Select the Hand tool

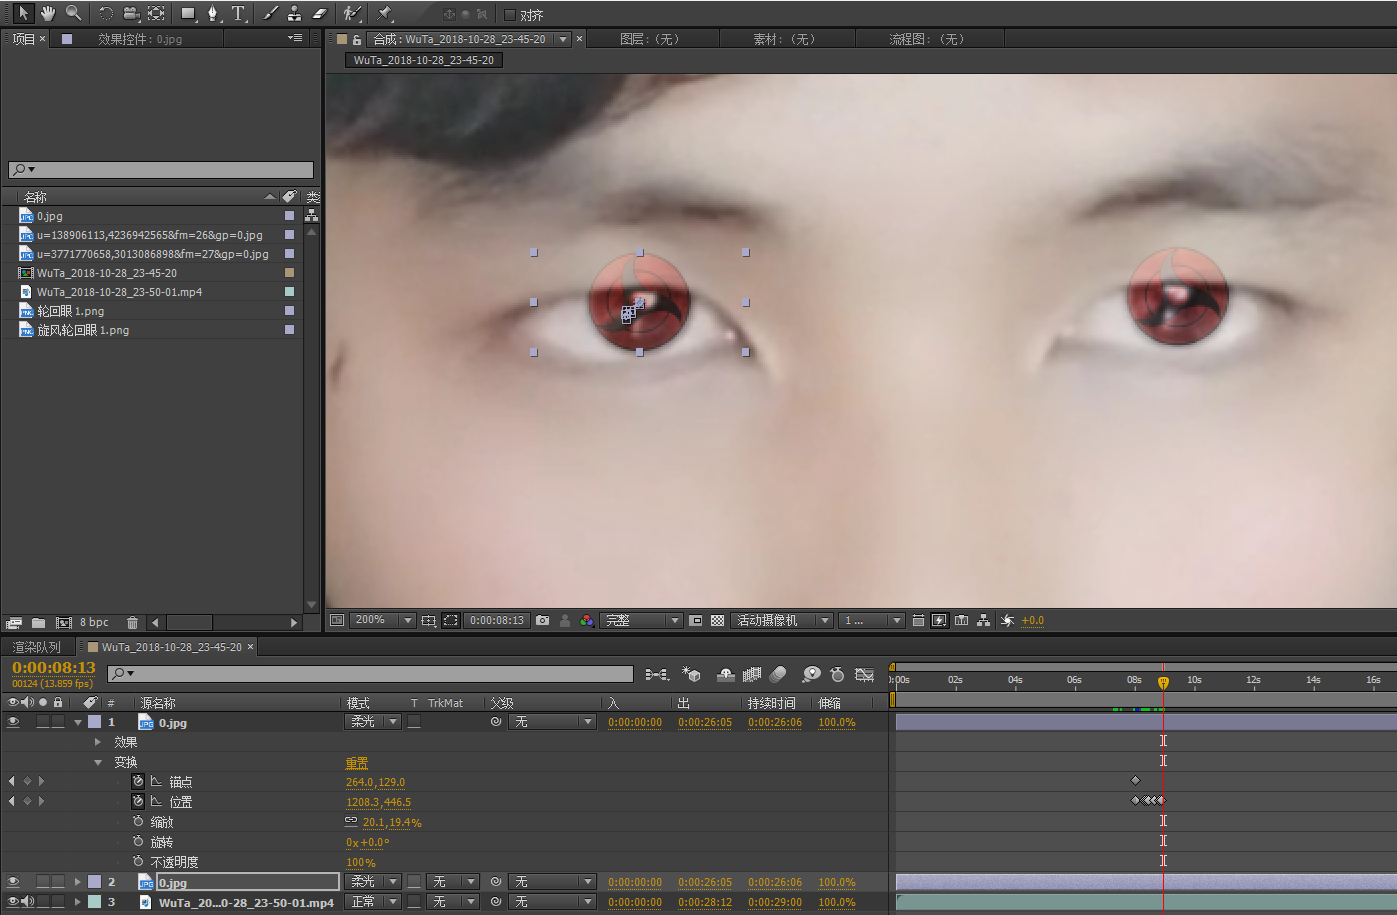[47, 13]
